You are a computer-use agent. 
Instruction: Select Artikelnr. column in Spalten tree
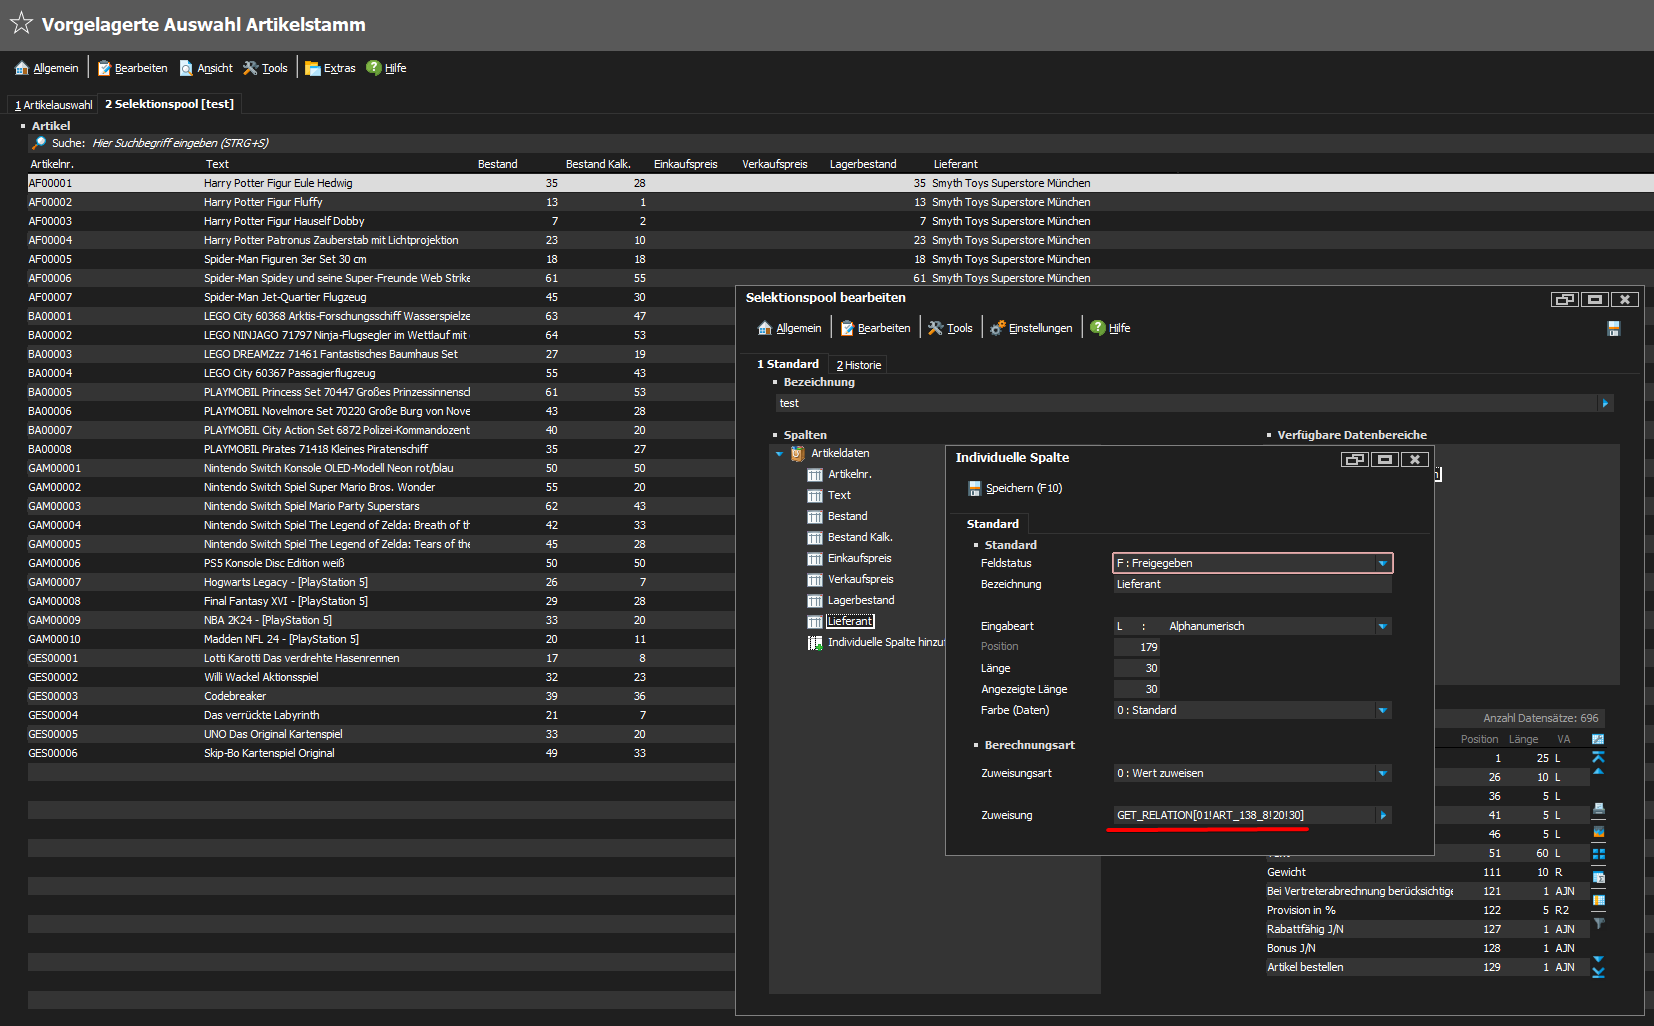849,474
